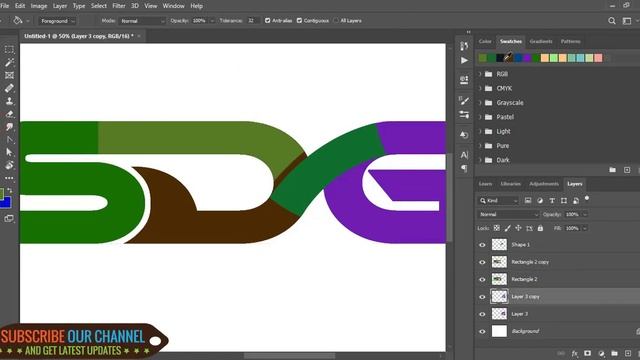The width and height of the screenshot is (640, 360).
Task: Switch to the Gradients tab
Action: click(x=541, y=41)
